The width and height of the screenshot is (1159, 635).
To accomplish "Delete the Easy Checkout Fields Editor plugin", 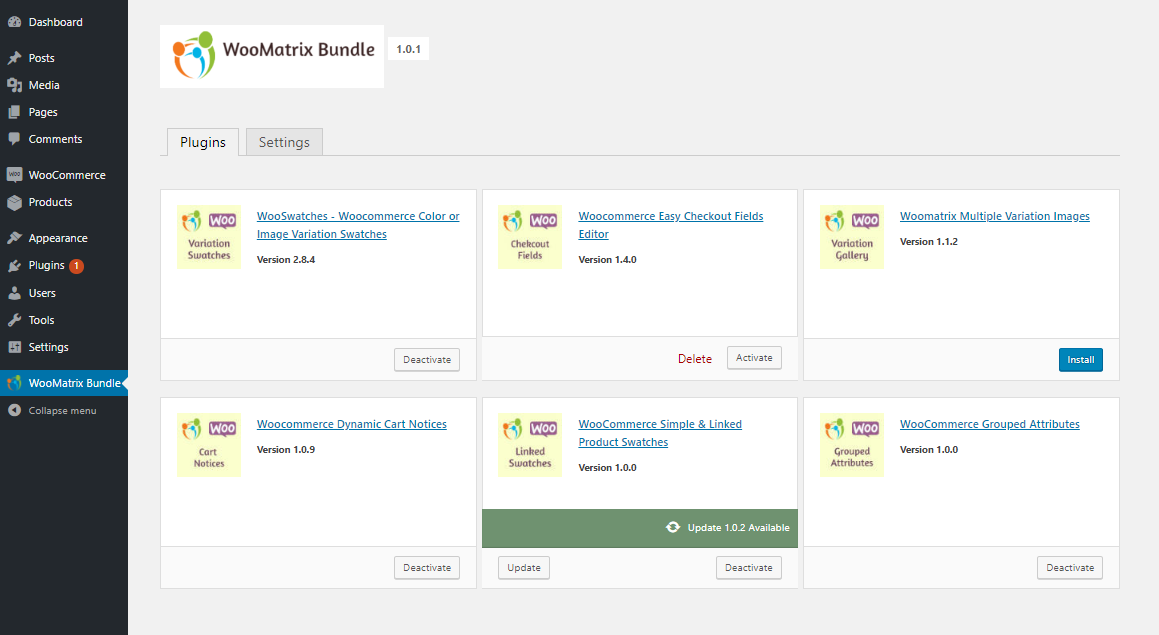I will tap(695, 359).
